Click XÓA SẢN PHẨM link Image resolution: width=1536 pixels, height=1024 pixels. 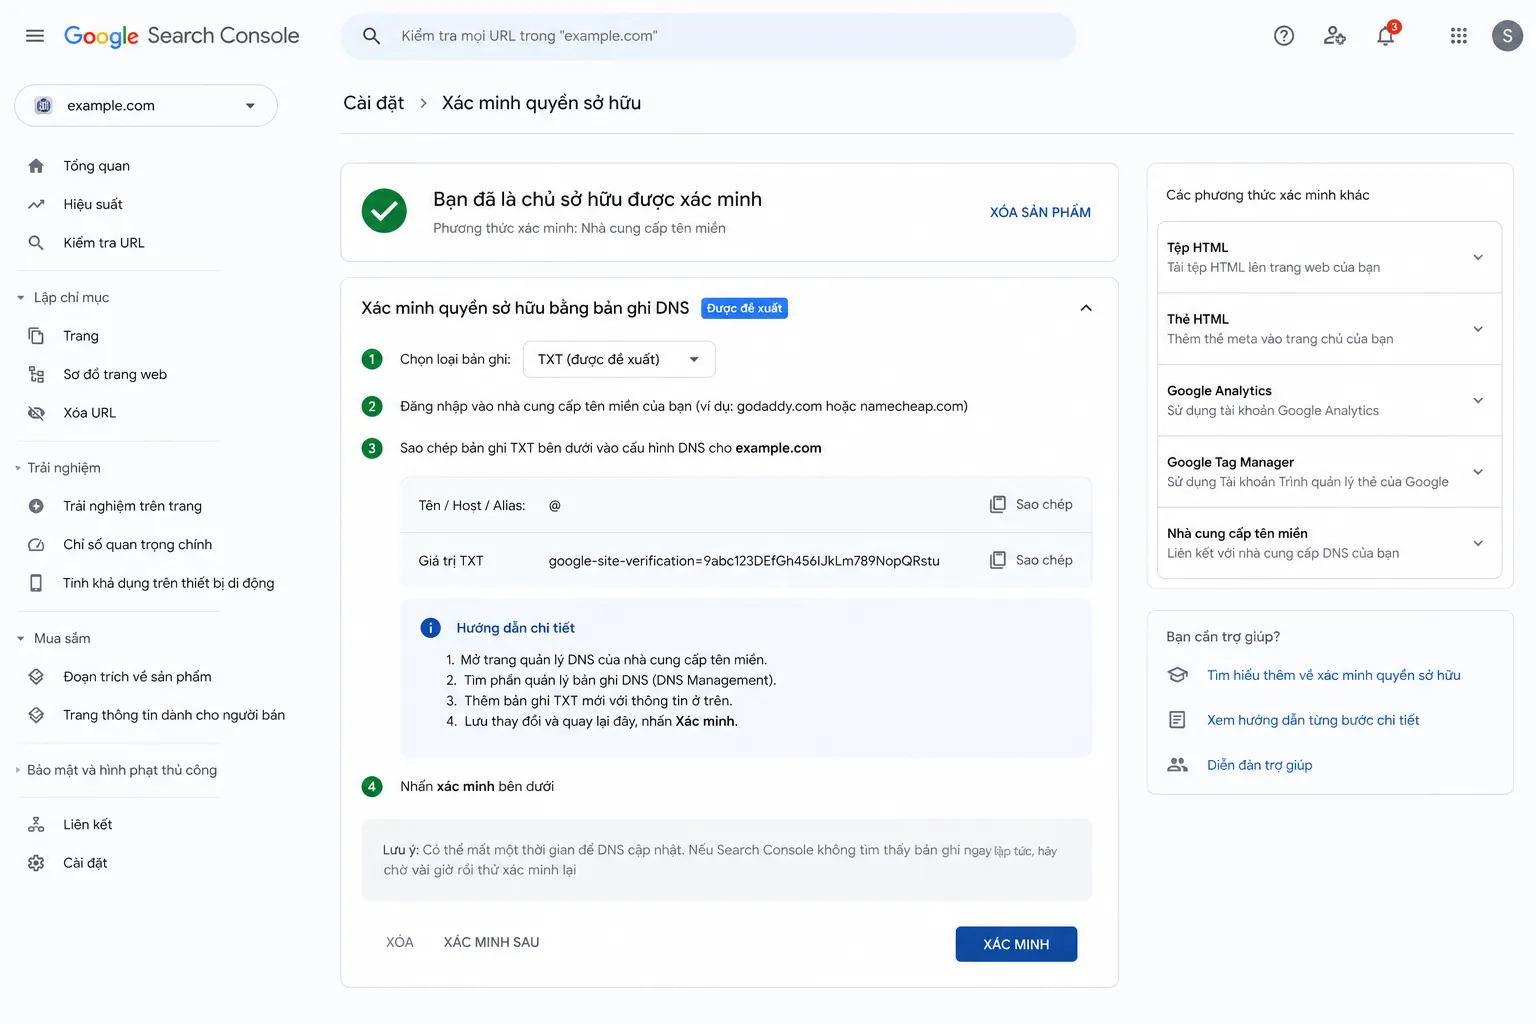tap(1040, 212)
